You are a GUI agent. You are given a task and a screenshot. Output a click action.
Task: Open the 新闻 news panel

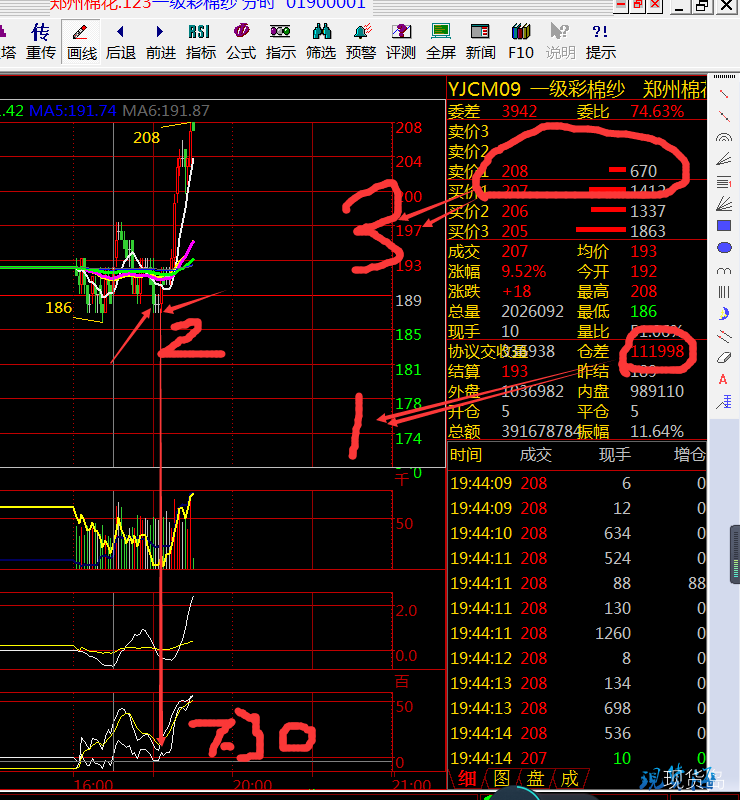[480, 41]
